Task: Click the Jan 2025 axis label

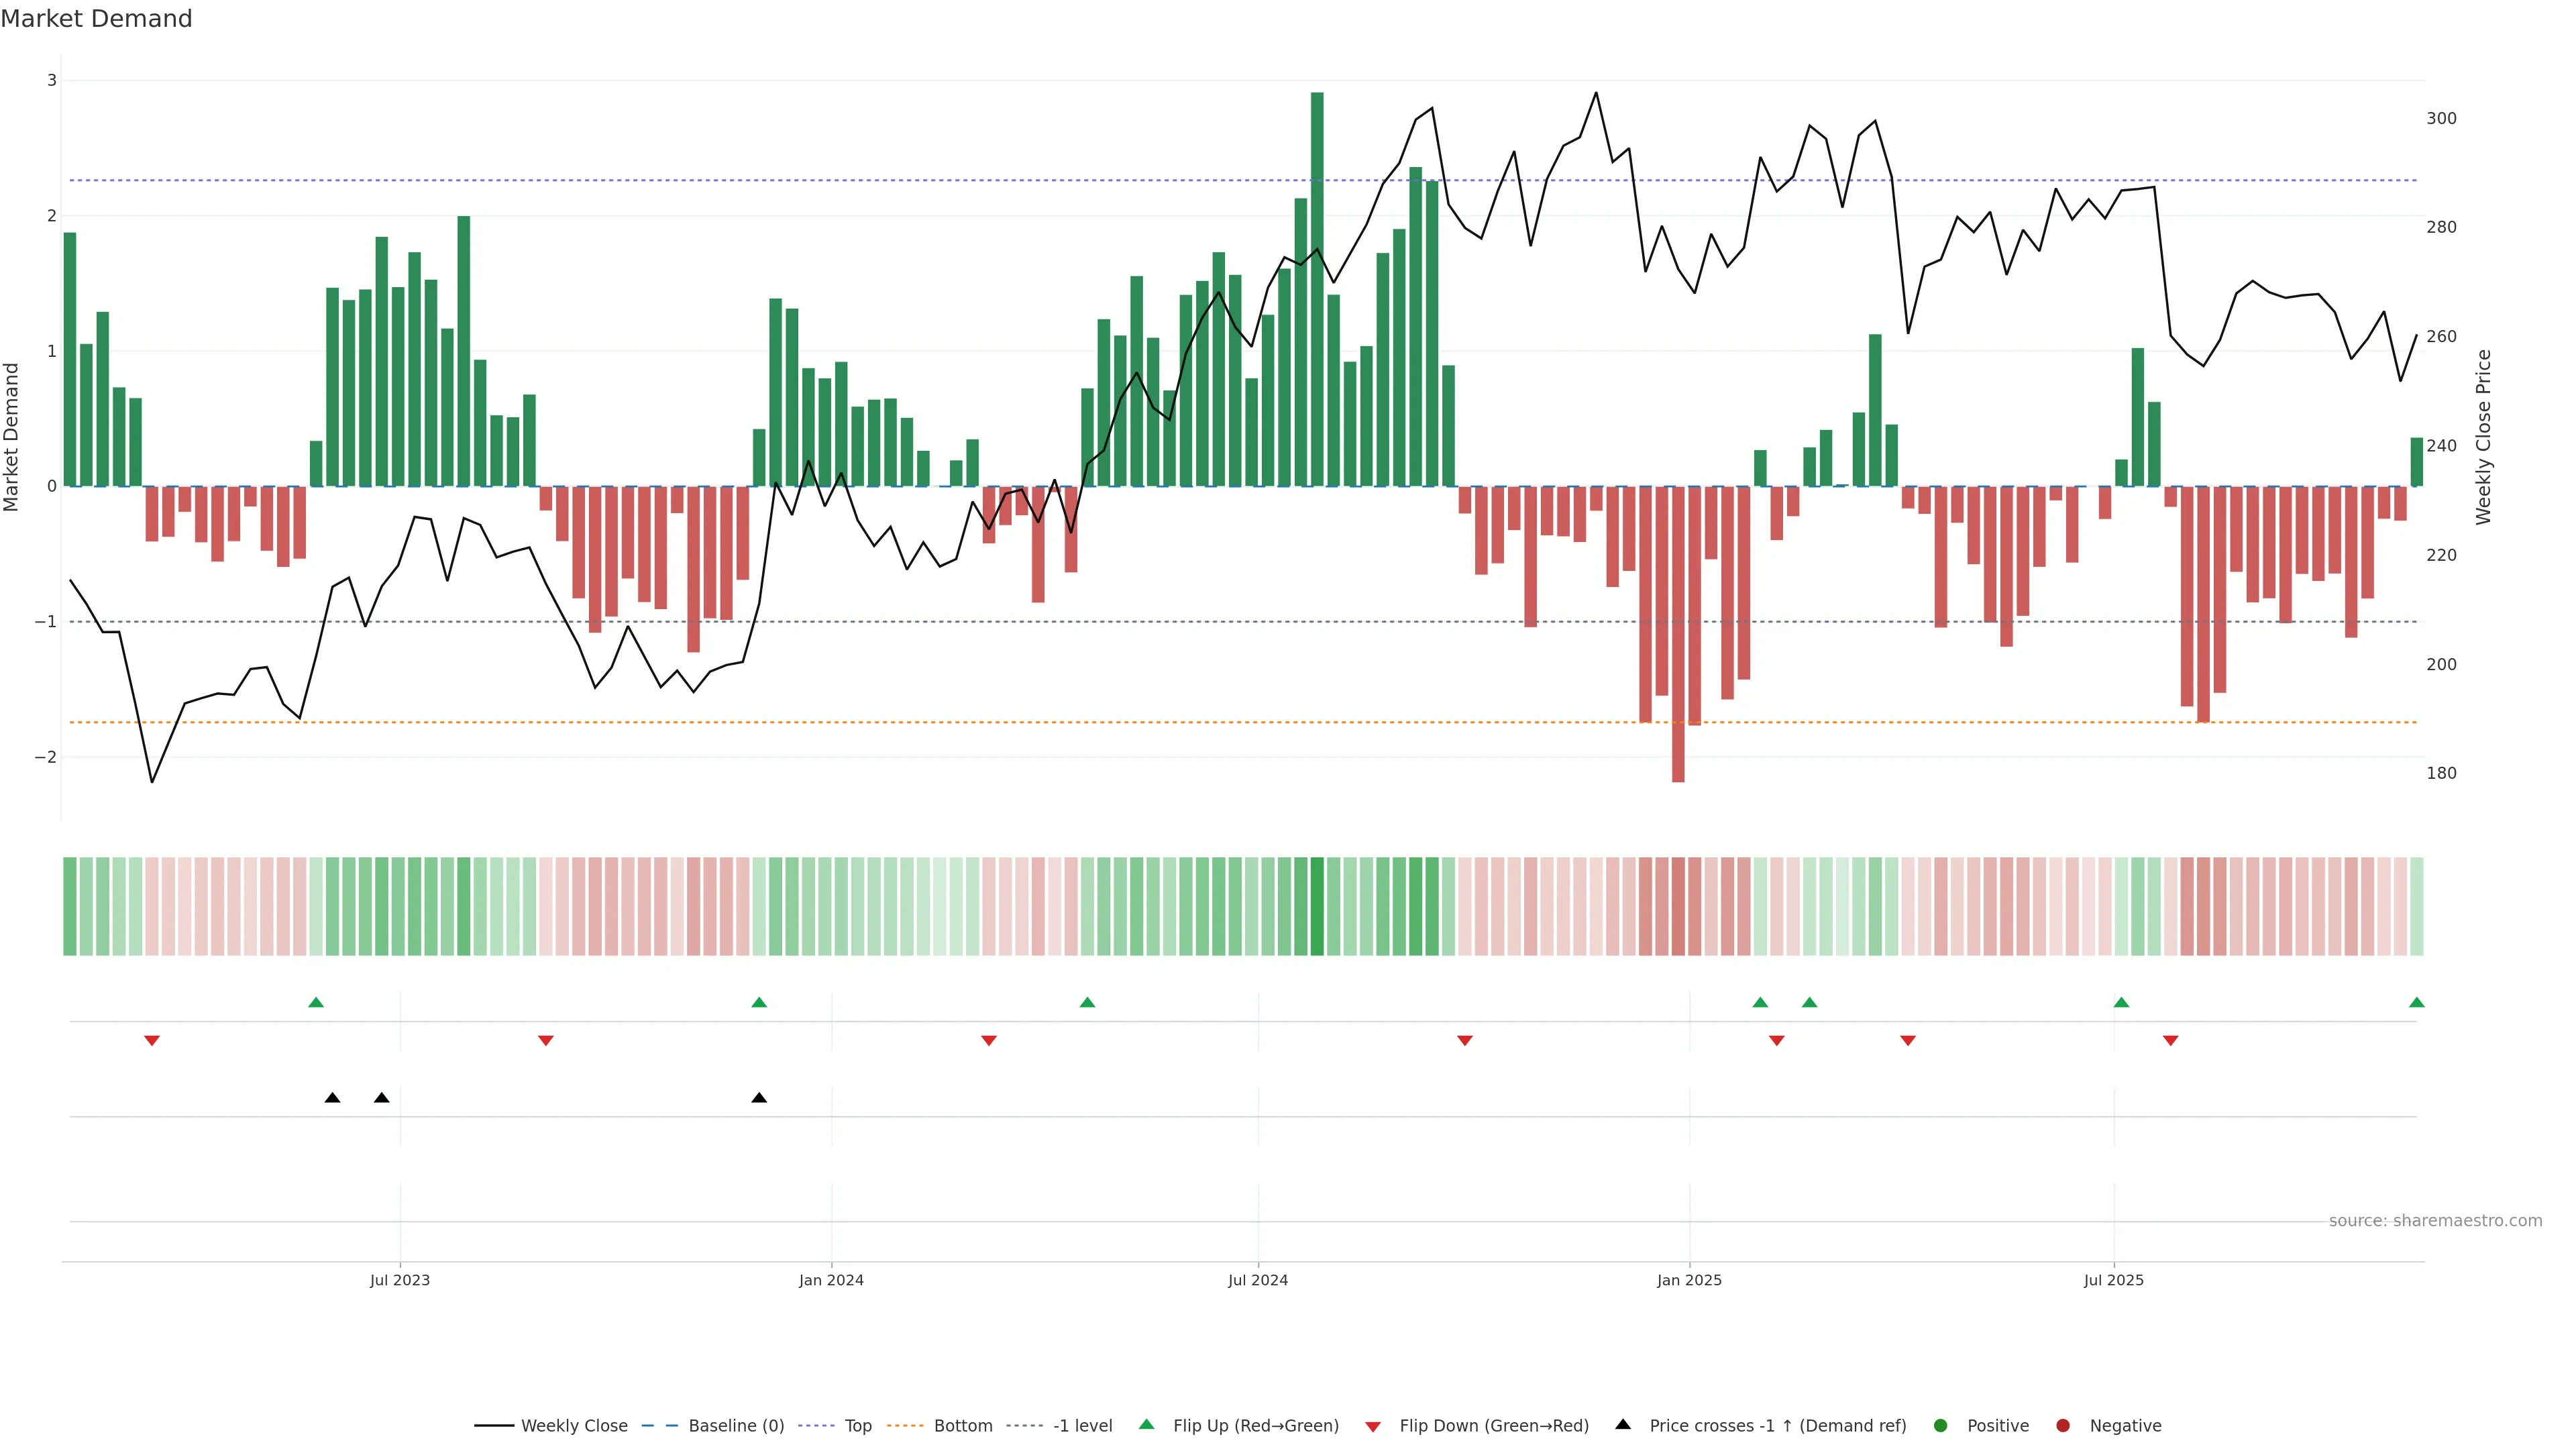Action: [x=1689, y=1280]
